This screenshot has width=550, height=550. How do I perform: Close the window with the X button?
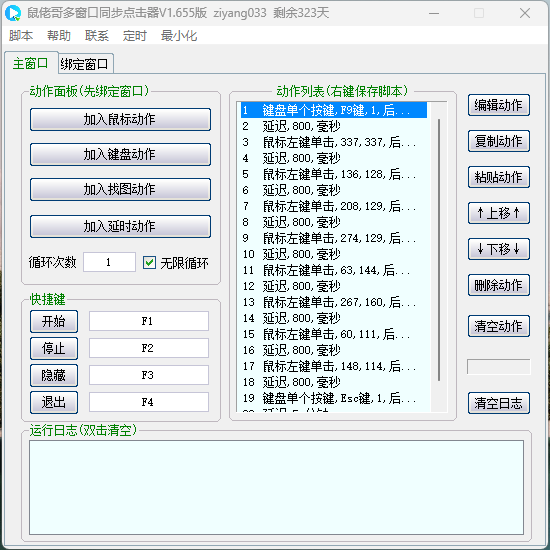(525, 13)
